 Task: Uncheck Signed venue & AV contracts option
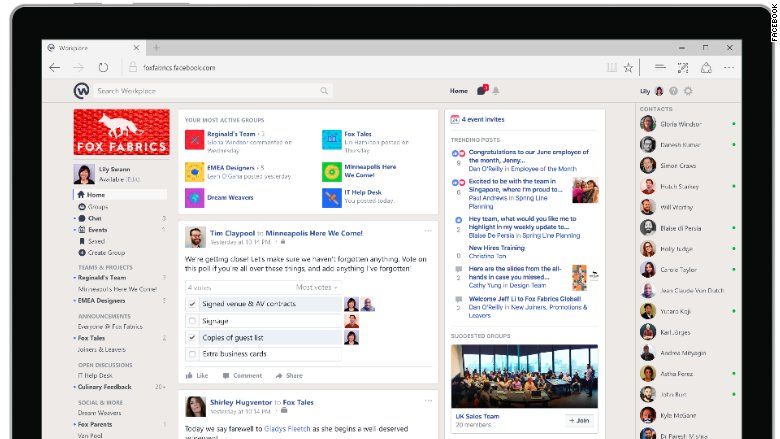pos(193,304)
